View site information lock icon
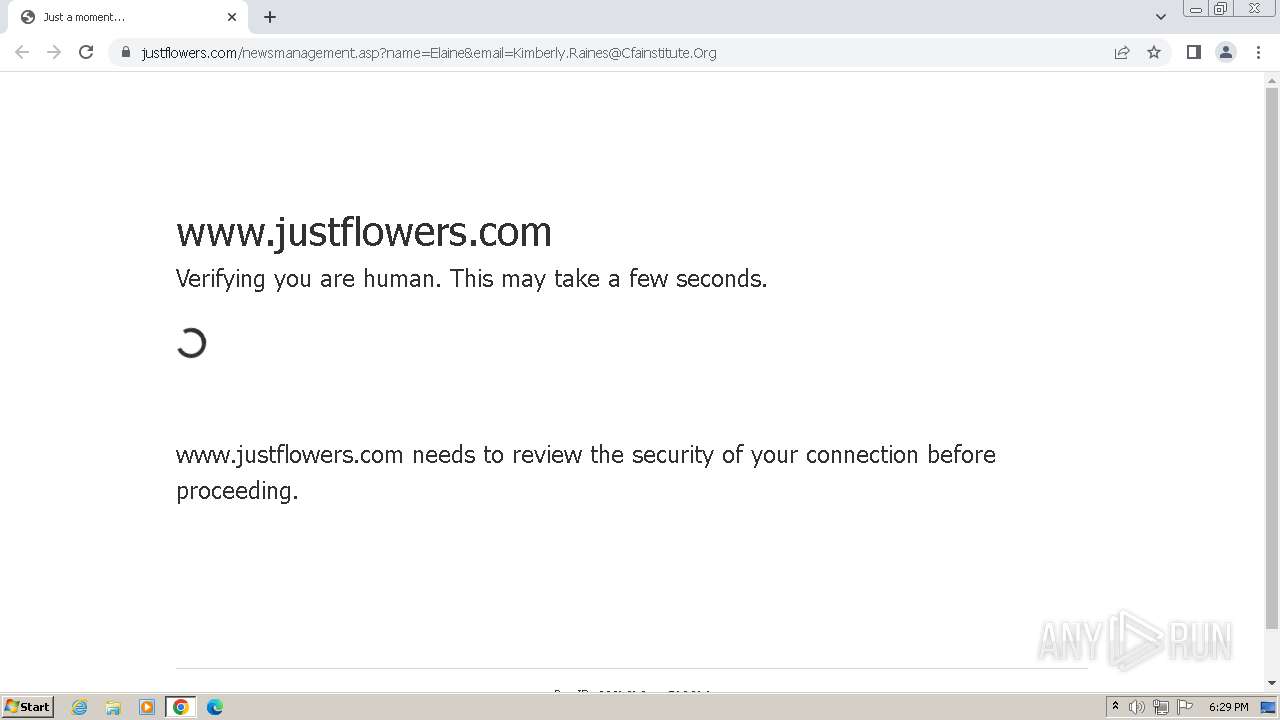The height and width of the screenshot is (720, 1280). (x=126, y=52)
